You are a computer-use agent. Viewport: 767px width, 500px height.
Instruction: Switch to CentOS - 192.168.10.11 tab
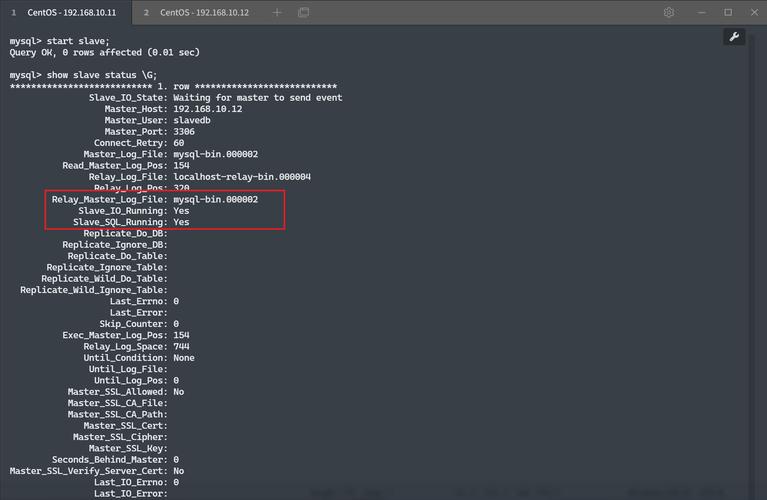pos(66,12)
